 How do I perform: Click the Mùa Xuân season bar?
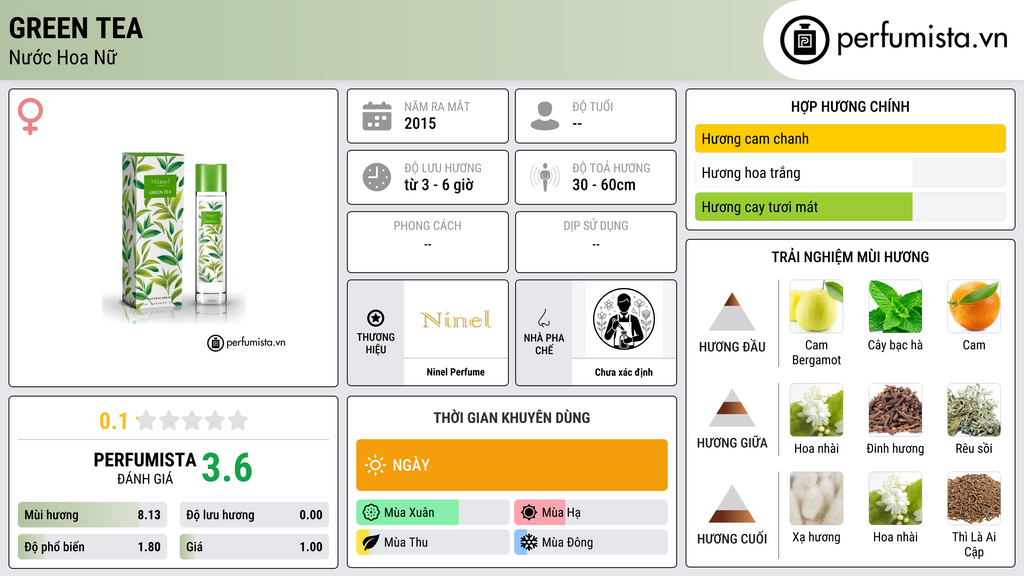433,513
